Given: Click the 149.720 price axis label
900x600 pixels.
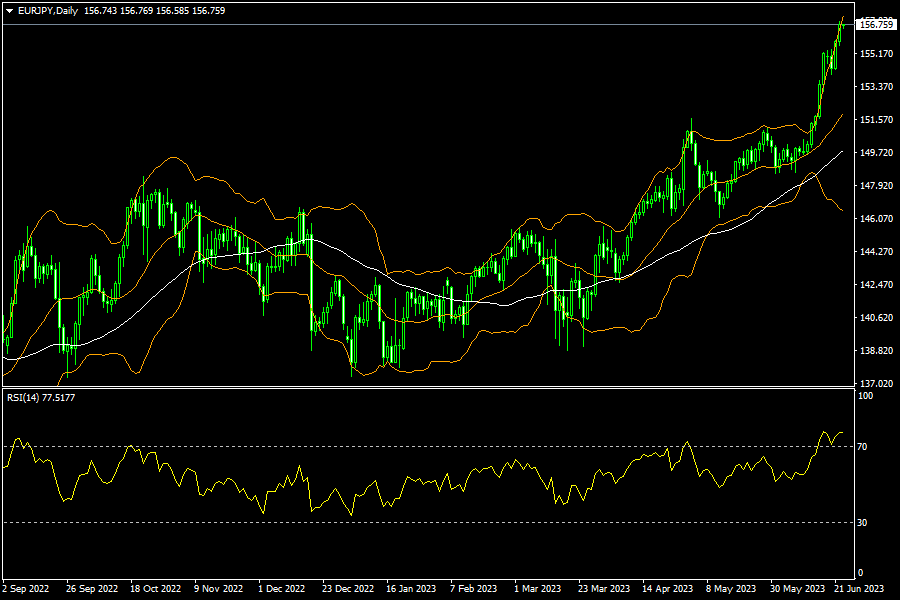Looking at the screenshot, I should (x=876, y=152).
